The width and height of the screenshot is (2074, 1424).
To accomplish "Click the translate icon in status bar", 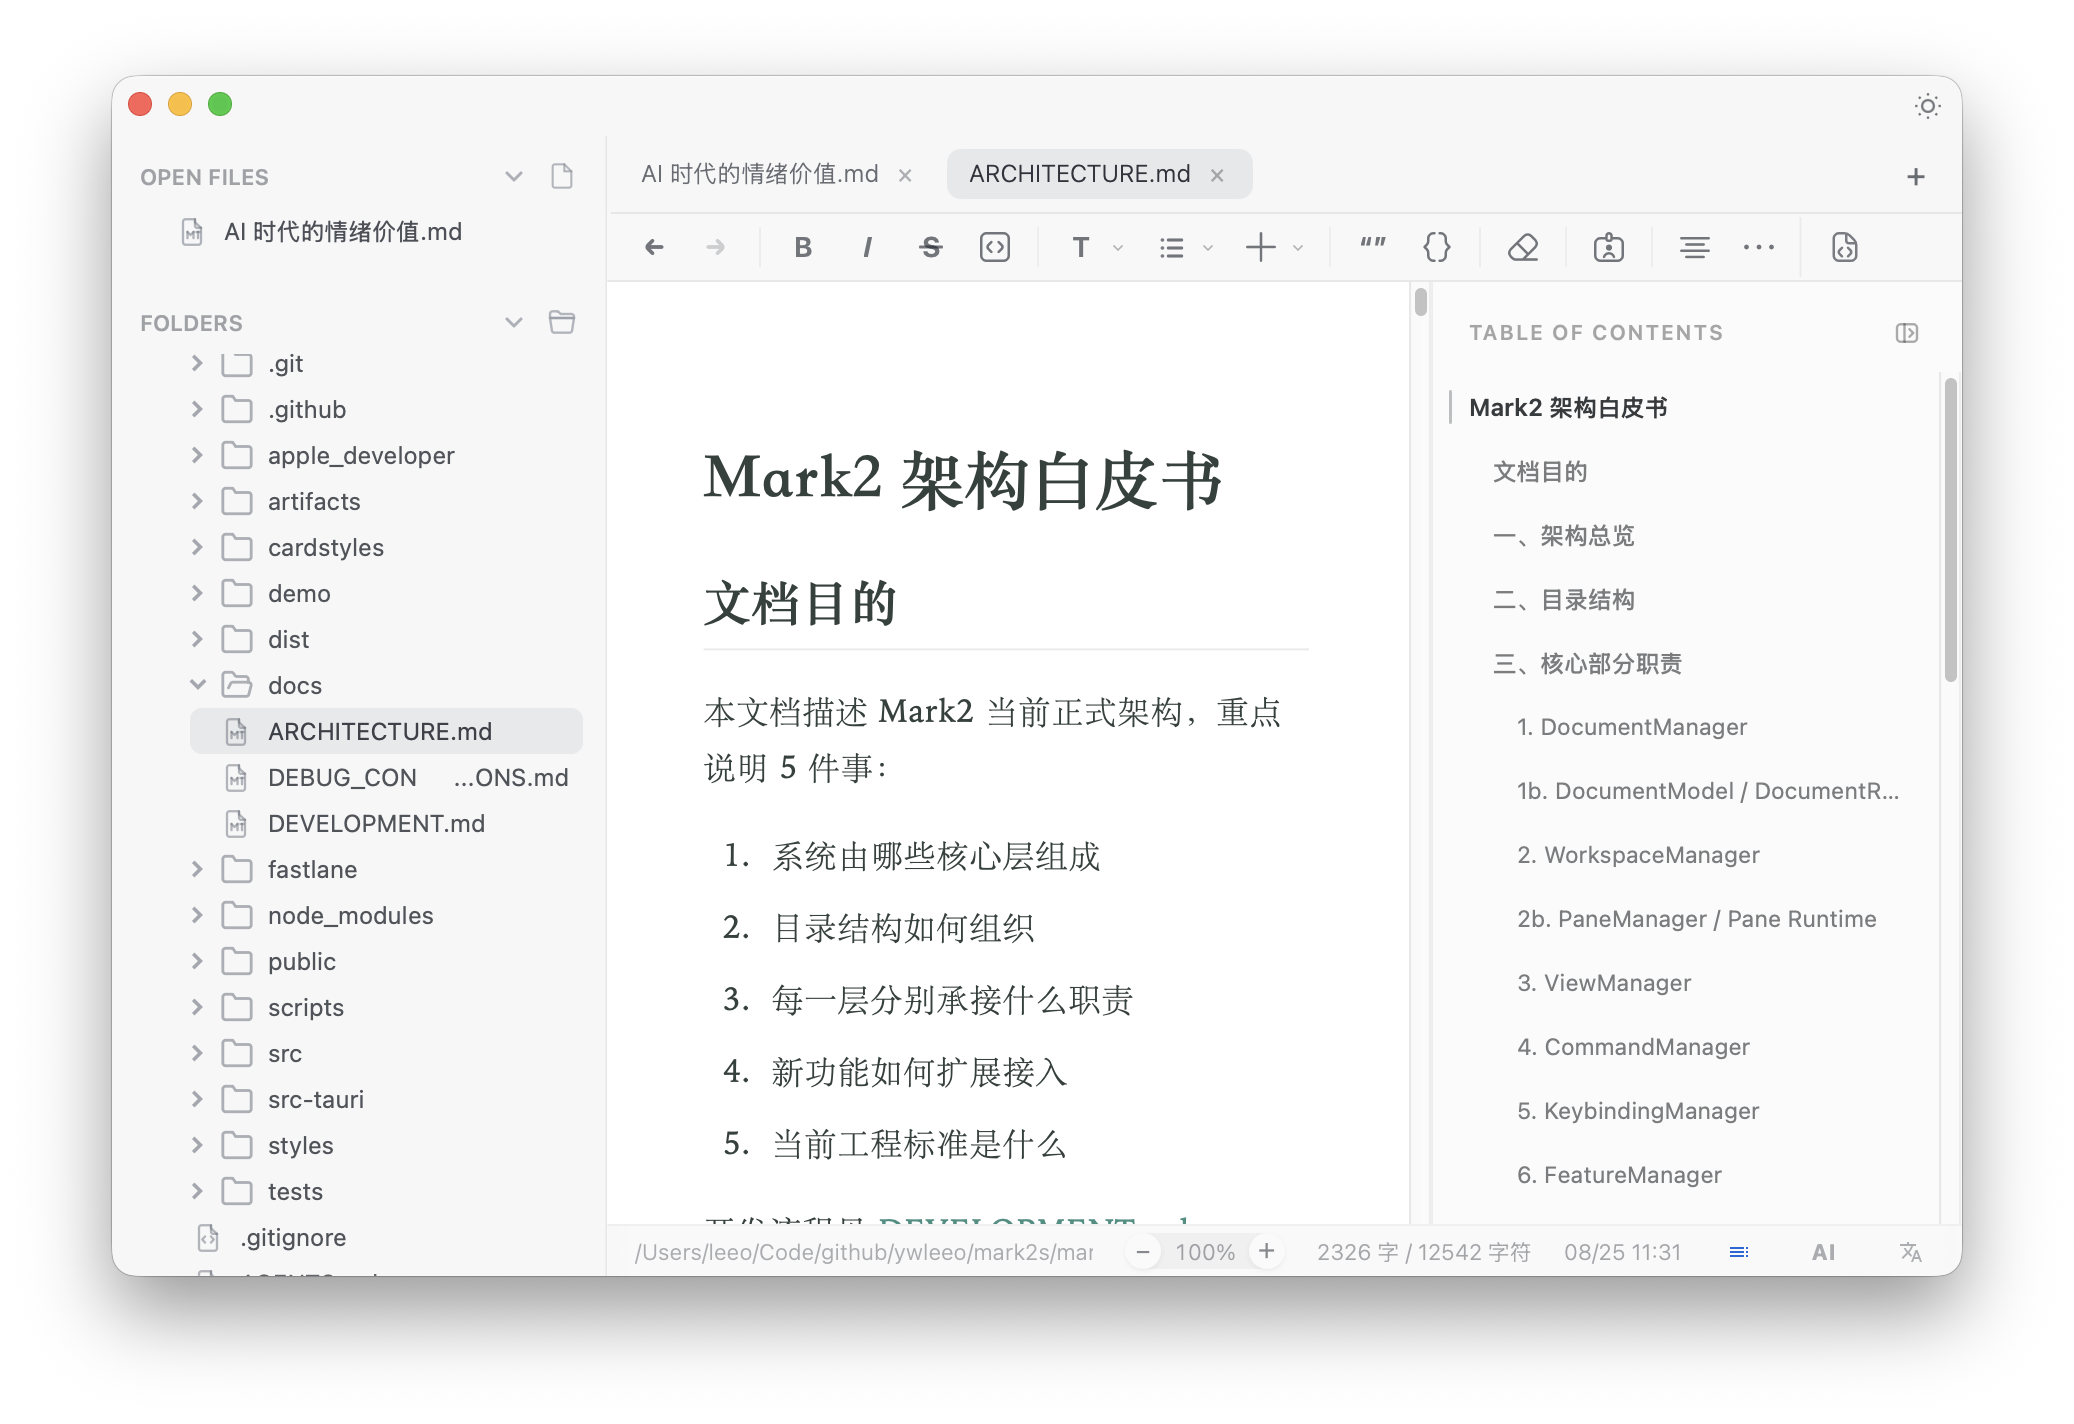I will coord(1911,1252).
